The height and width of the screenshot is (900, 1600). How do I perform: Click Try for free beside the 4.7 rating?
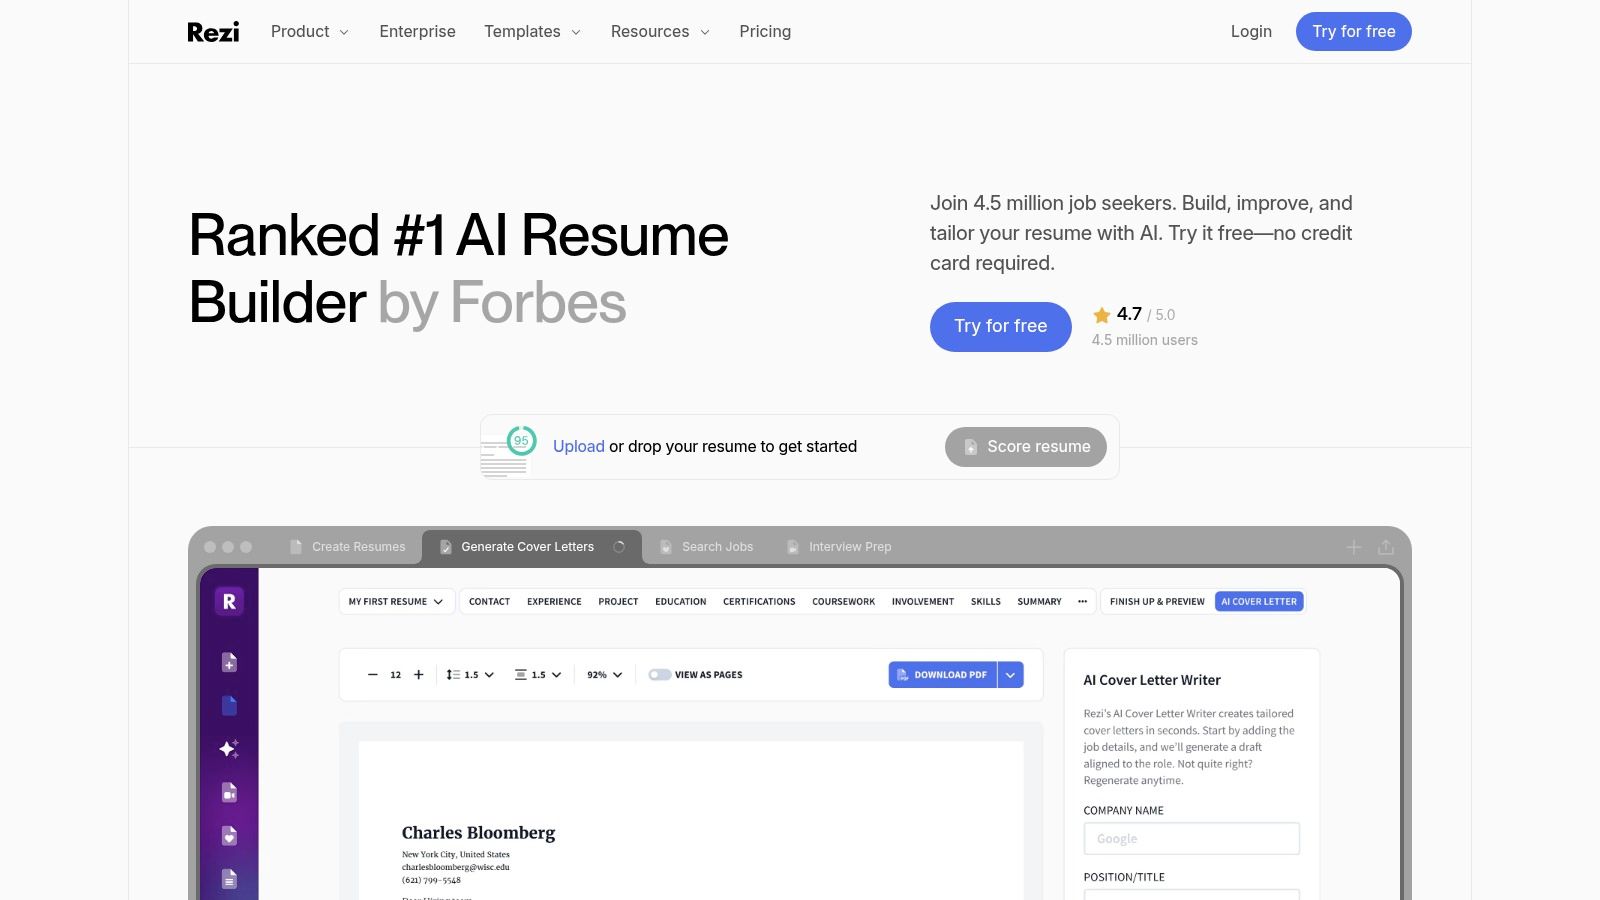click(1001, 327)
